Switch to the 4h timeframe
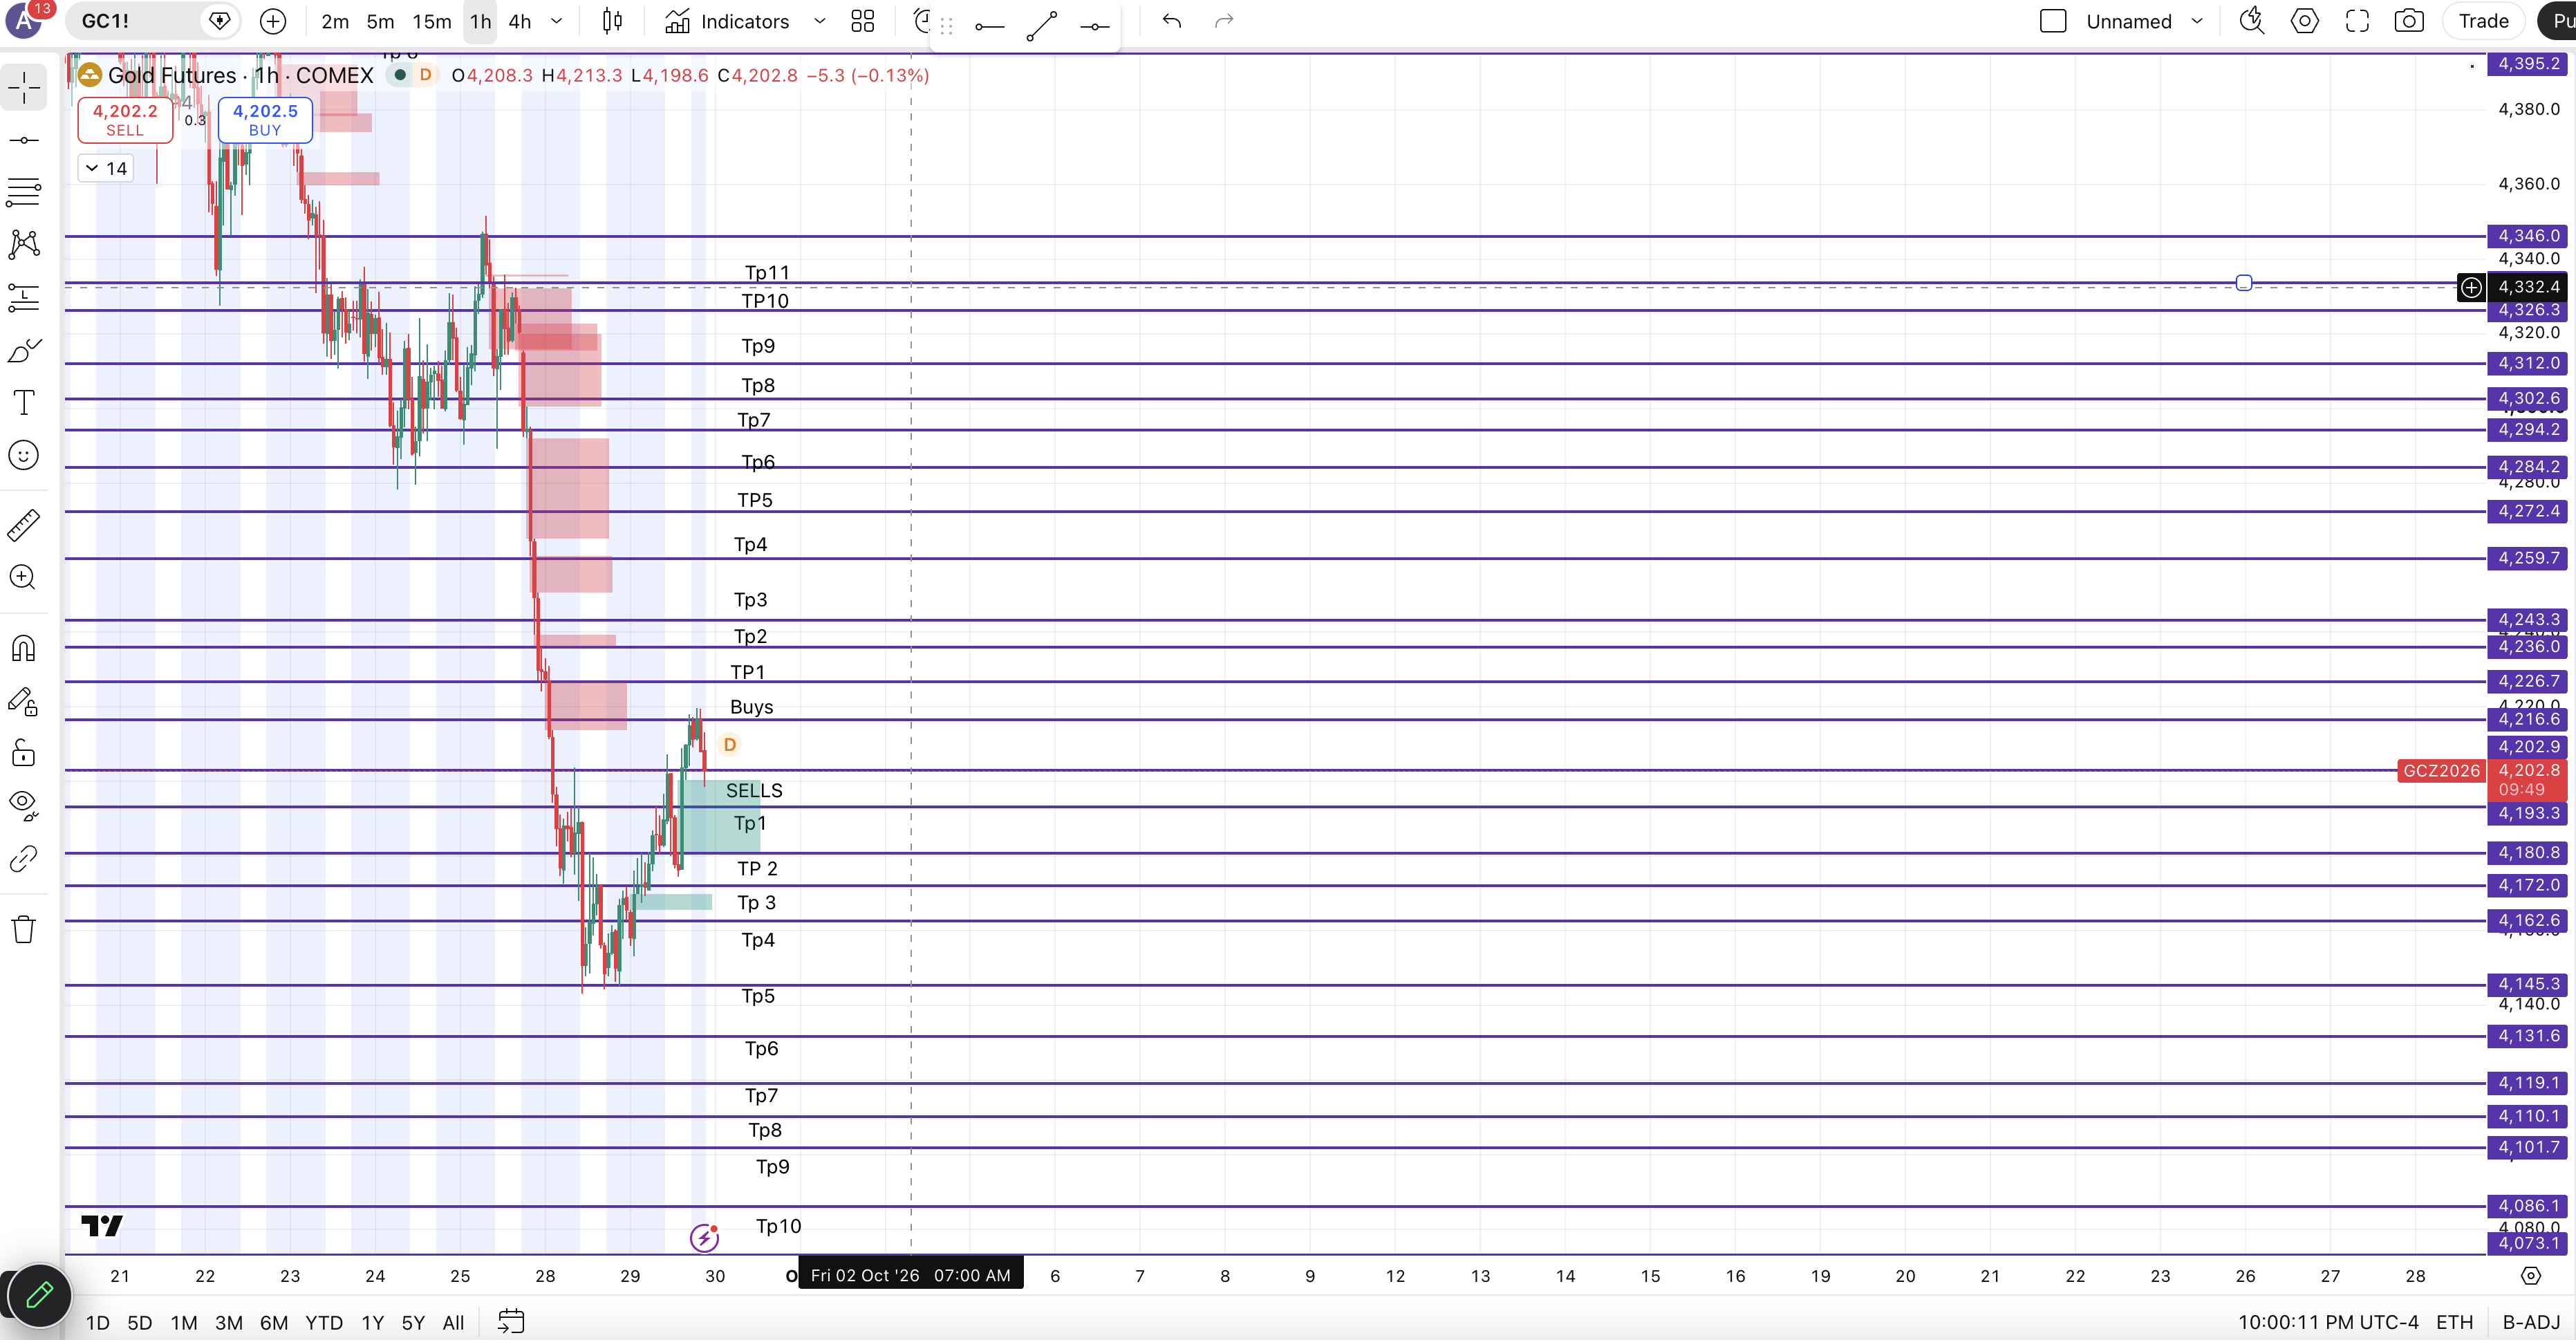The height and width of the screenshot is (1340, 2576). [520, 21]
